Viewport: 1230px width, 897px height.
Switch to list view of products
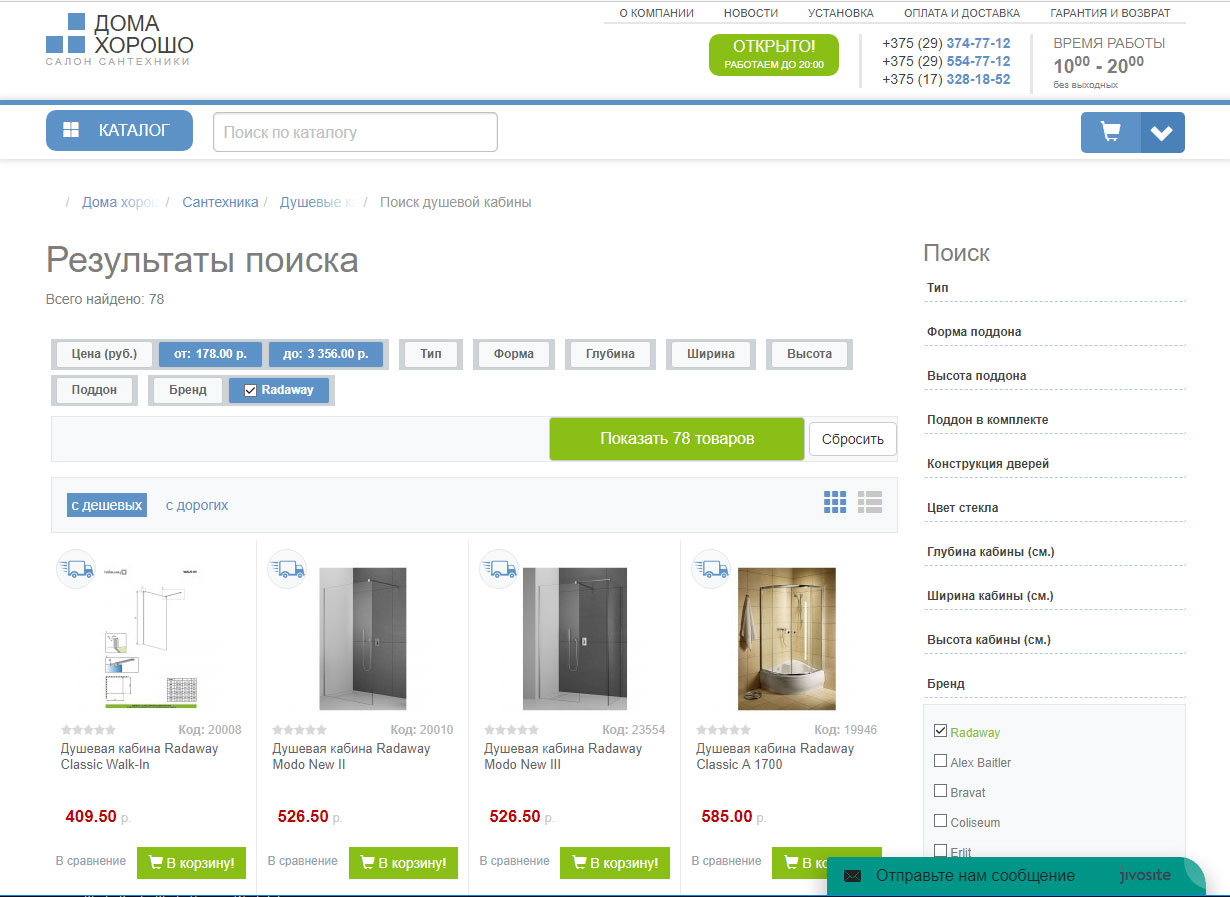(870, 502)
